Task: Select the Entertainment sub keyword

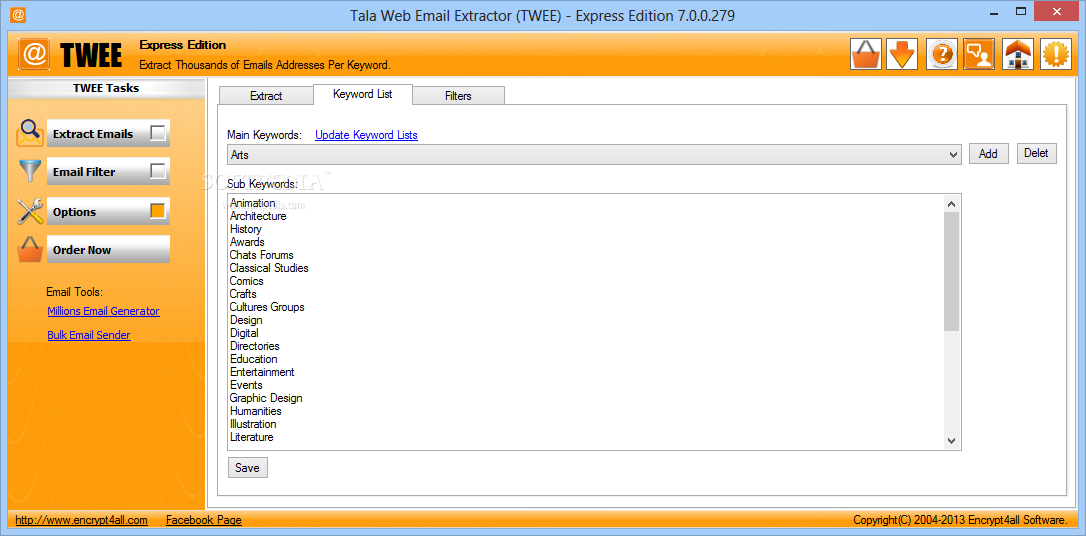Action: [x=262, y=372]
